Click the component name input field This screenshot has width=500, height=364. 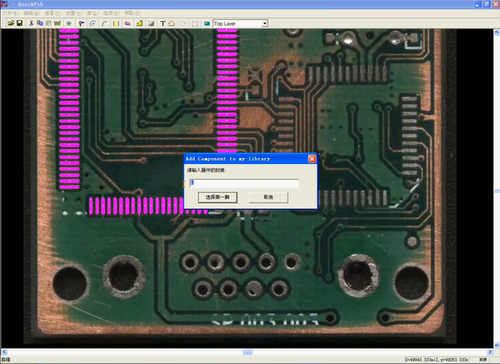click(x=244, y=183)
